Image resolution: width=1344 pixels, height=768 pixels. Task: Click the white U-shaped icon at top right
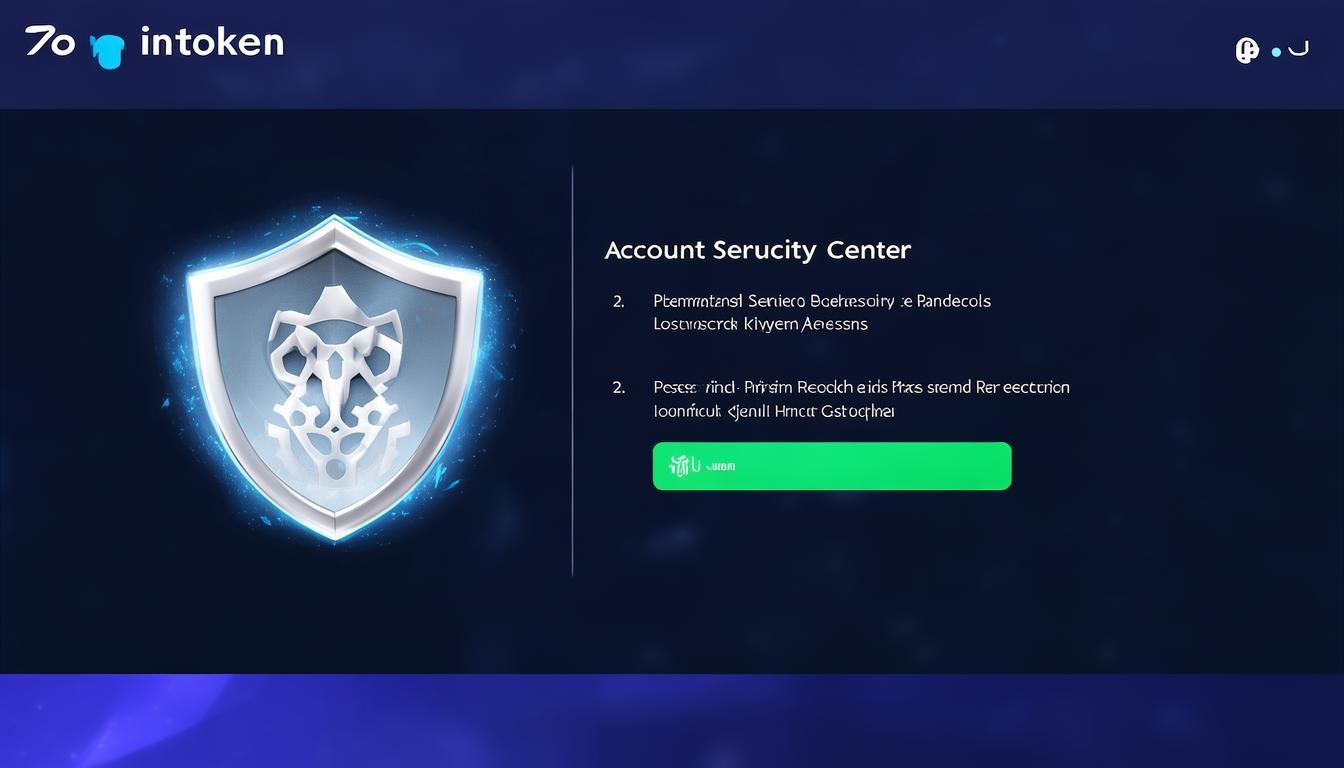[1298, 48]
